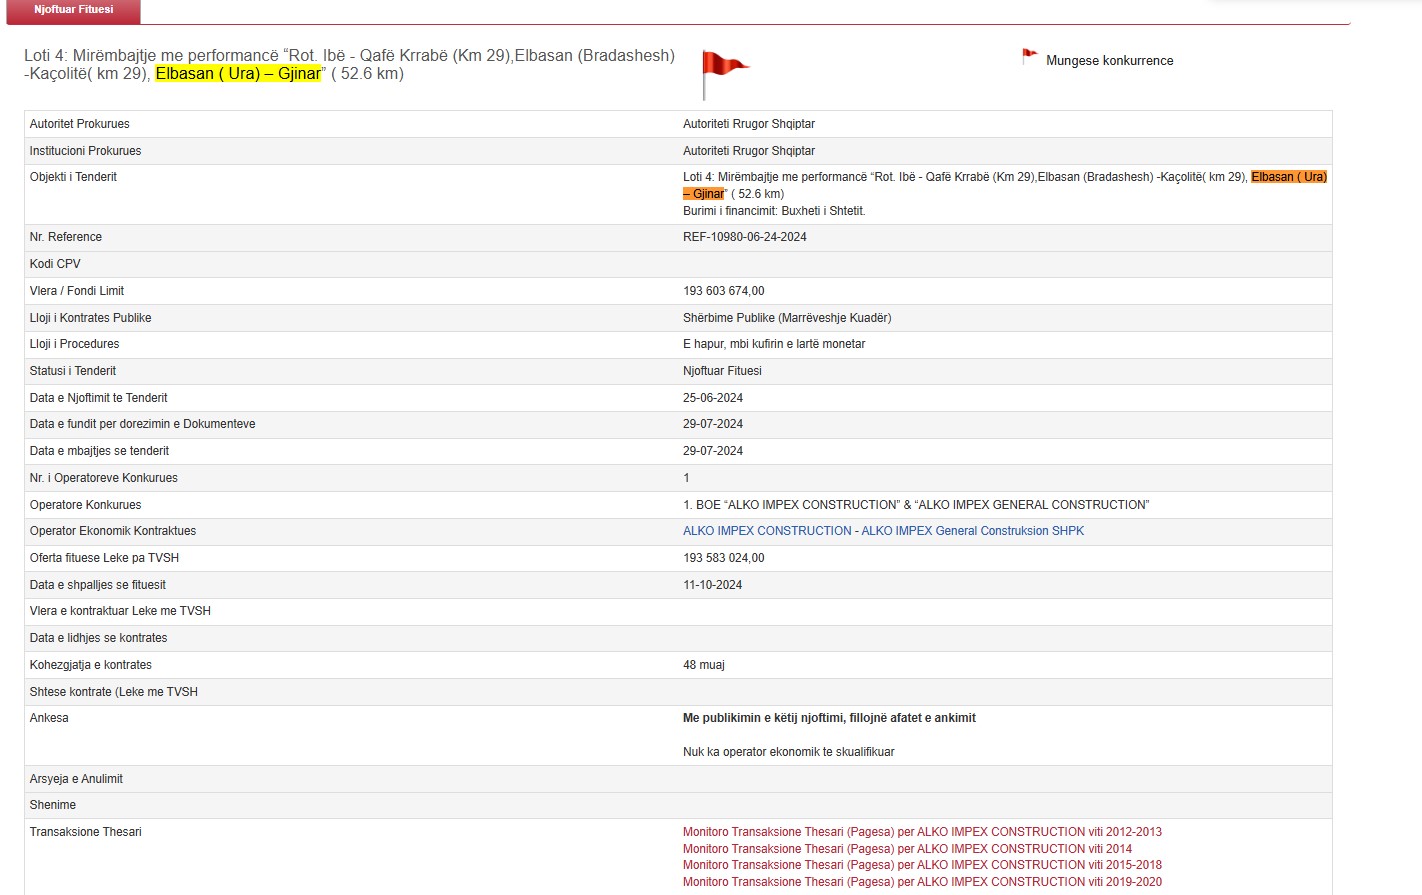Image resolution: width=1422 pixels, height=895 pixels.
Task: Click the bold complaint deadline notice
Action: [x=829, y=718]
